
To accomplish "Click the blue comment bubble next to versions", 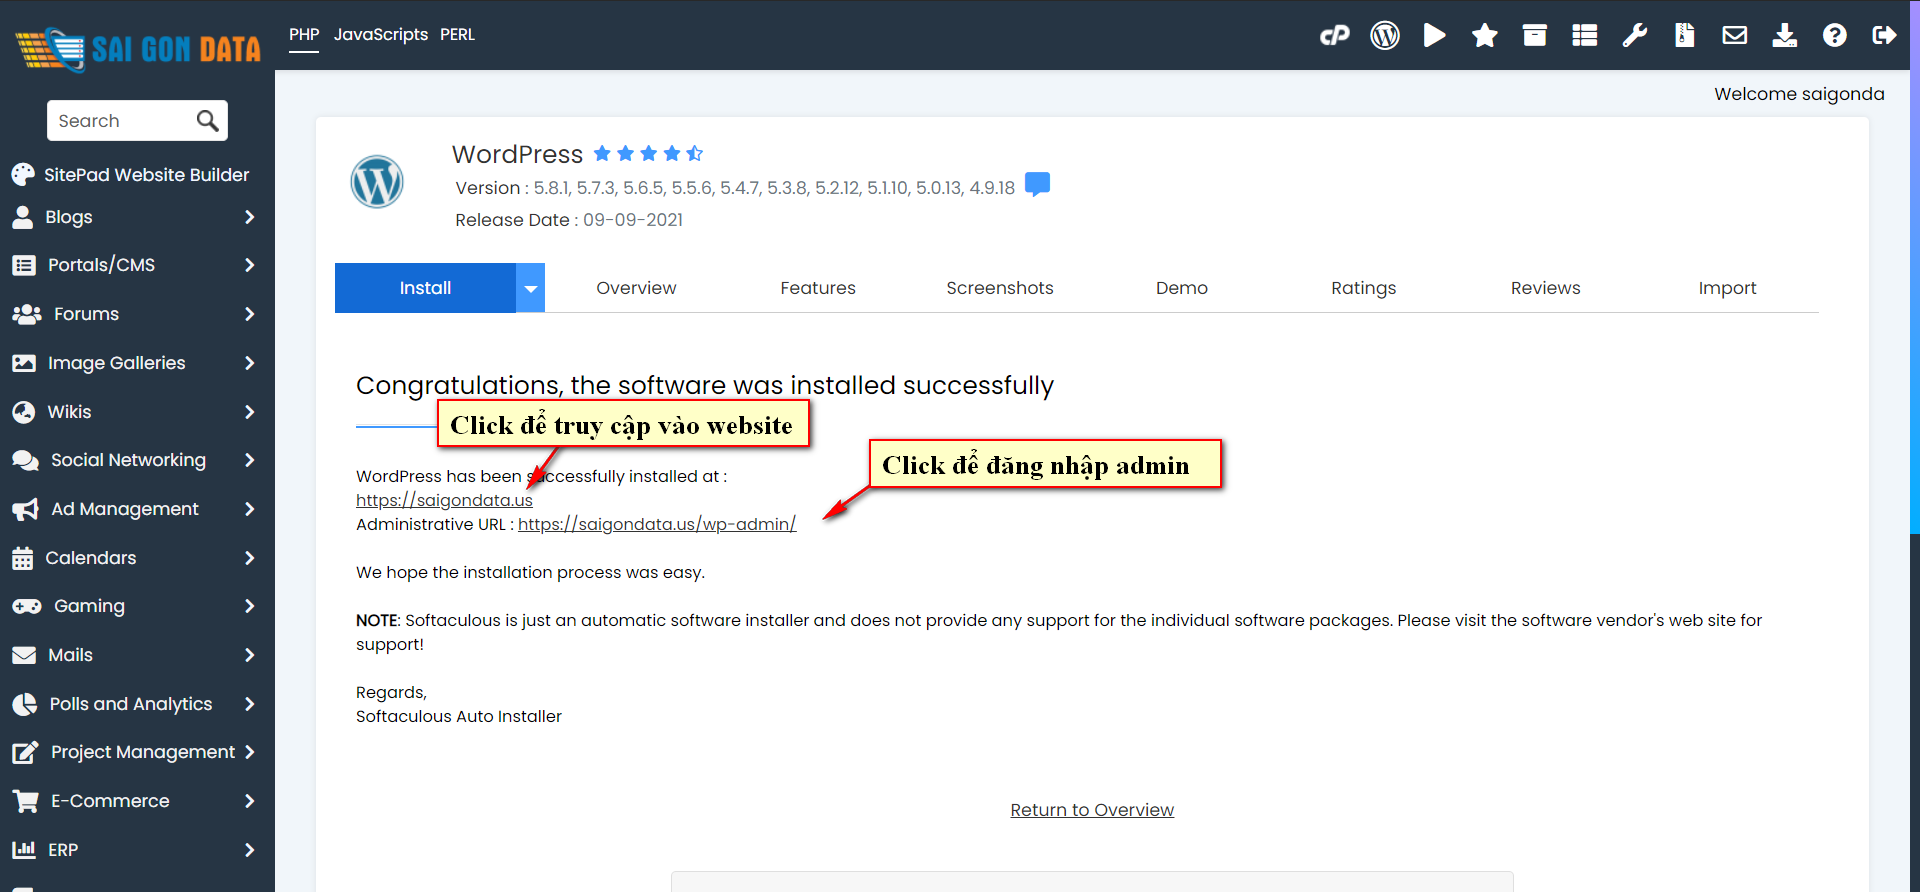I will 1038,185.
